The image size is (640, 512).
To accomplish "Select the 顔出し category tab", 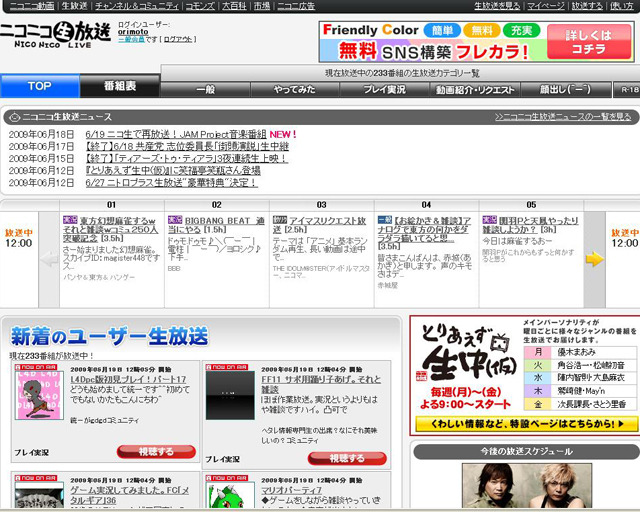I will point(566,90).
